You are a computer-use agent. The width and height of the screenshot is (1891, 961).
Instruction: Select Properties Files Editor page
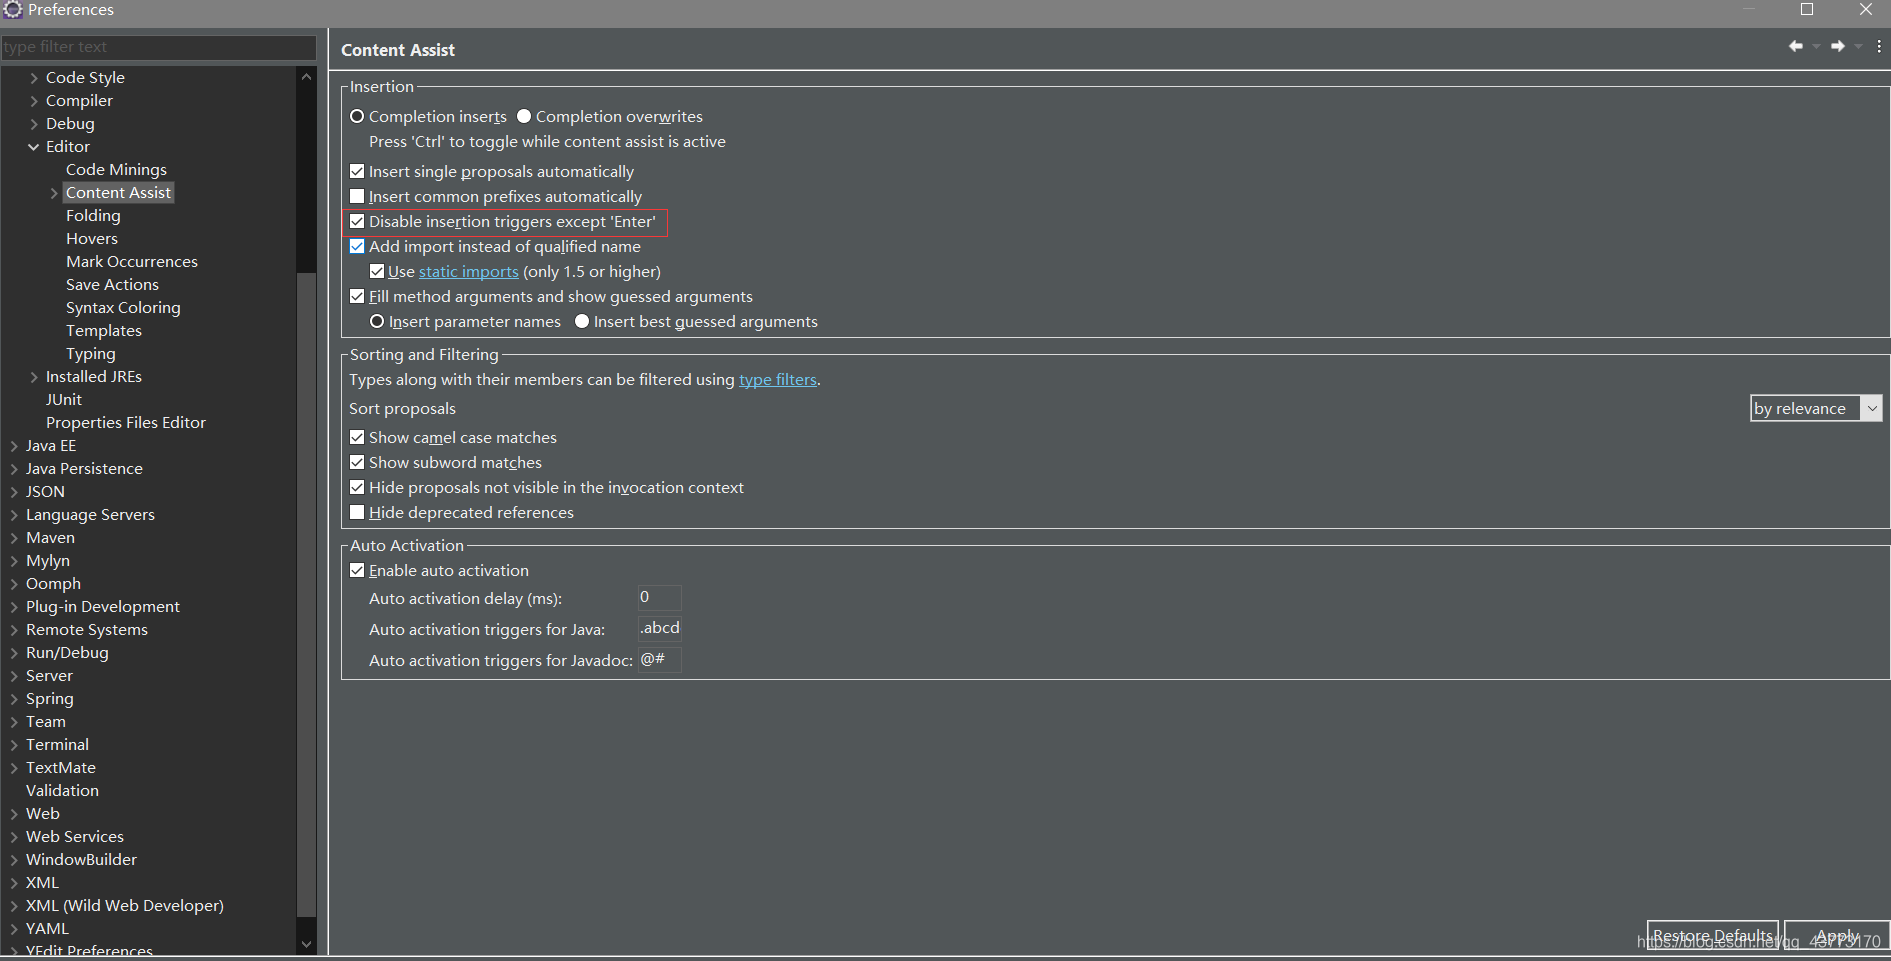tap(126, 422)
